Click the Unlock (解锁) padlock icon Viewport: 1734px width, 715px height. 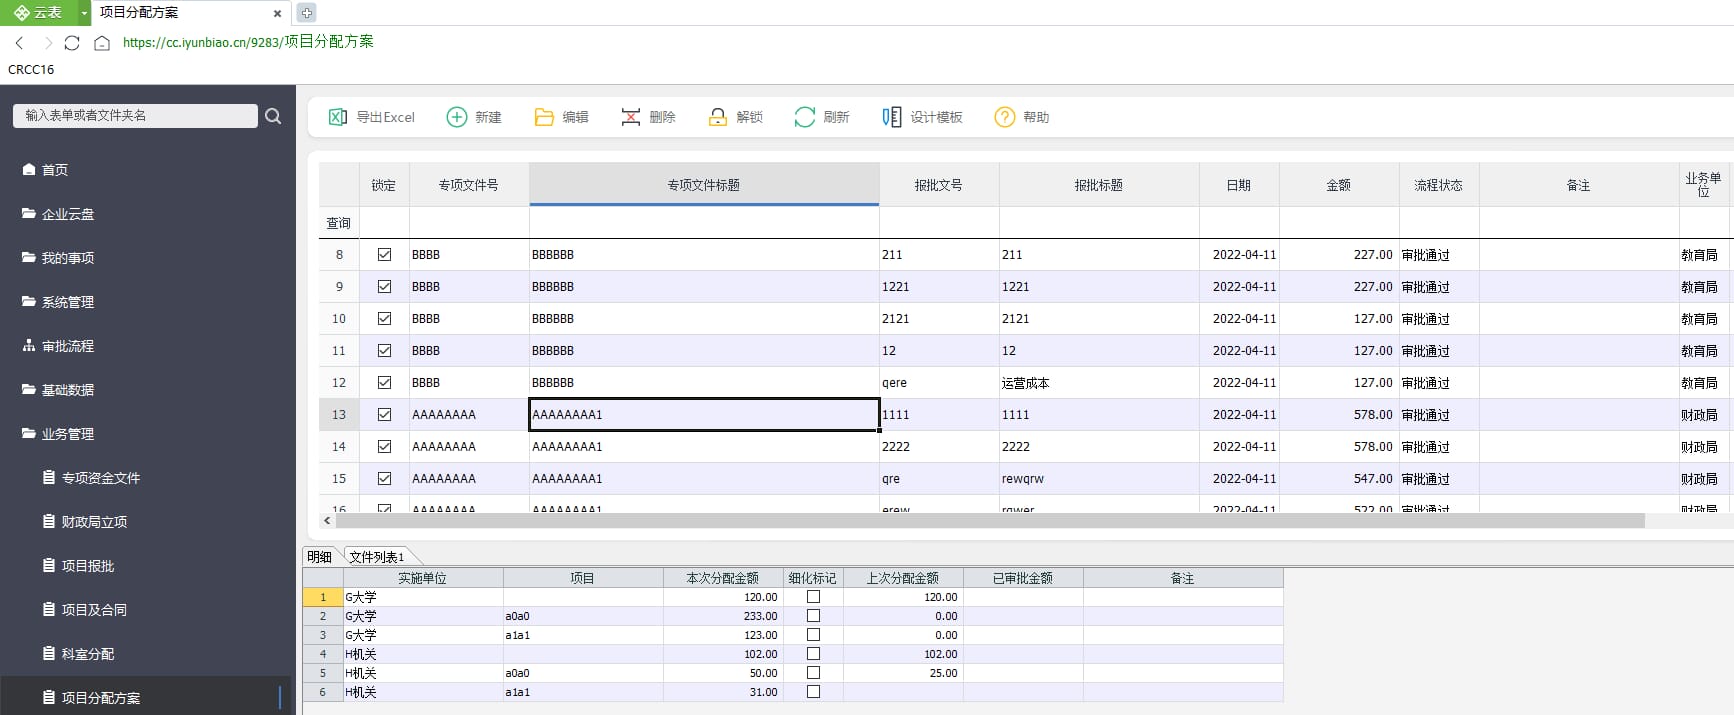pyautogui.click(x=718, y=117)
